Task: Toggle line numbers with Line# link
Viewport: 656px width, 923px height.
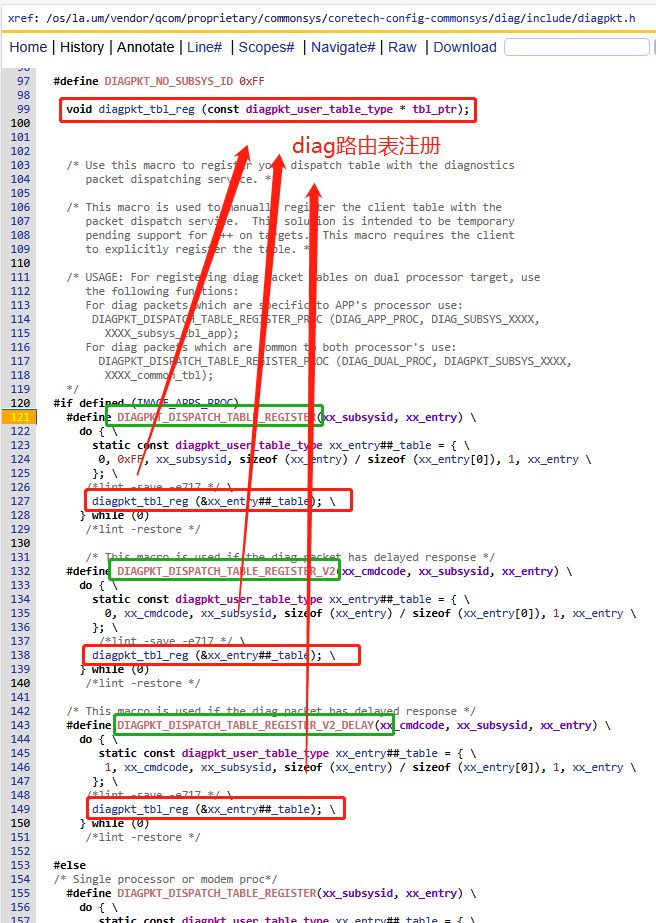Action: click(x=204, y=47)
